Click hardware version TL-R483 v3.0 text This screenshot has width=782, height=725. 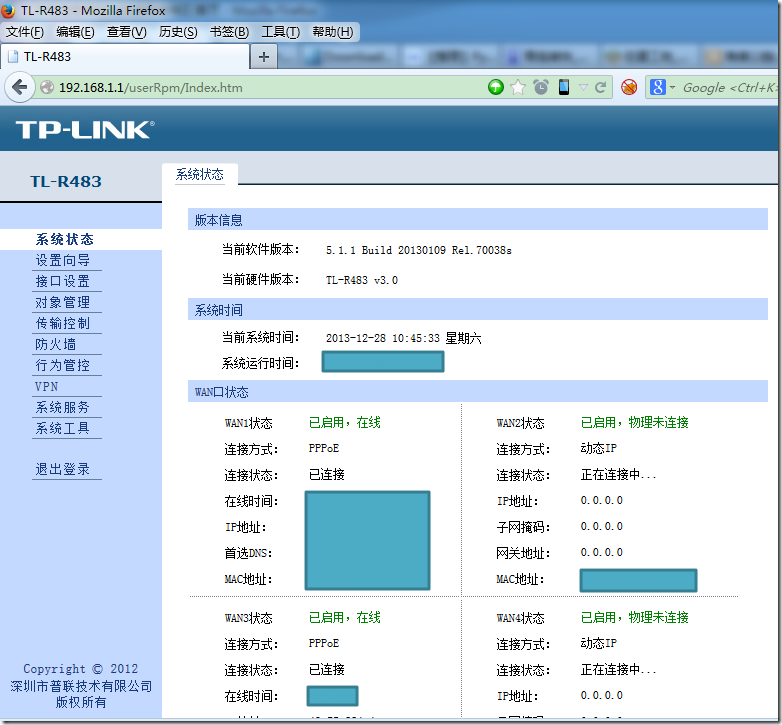click(x=362, y=280)
